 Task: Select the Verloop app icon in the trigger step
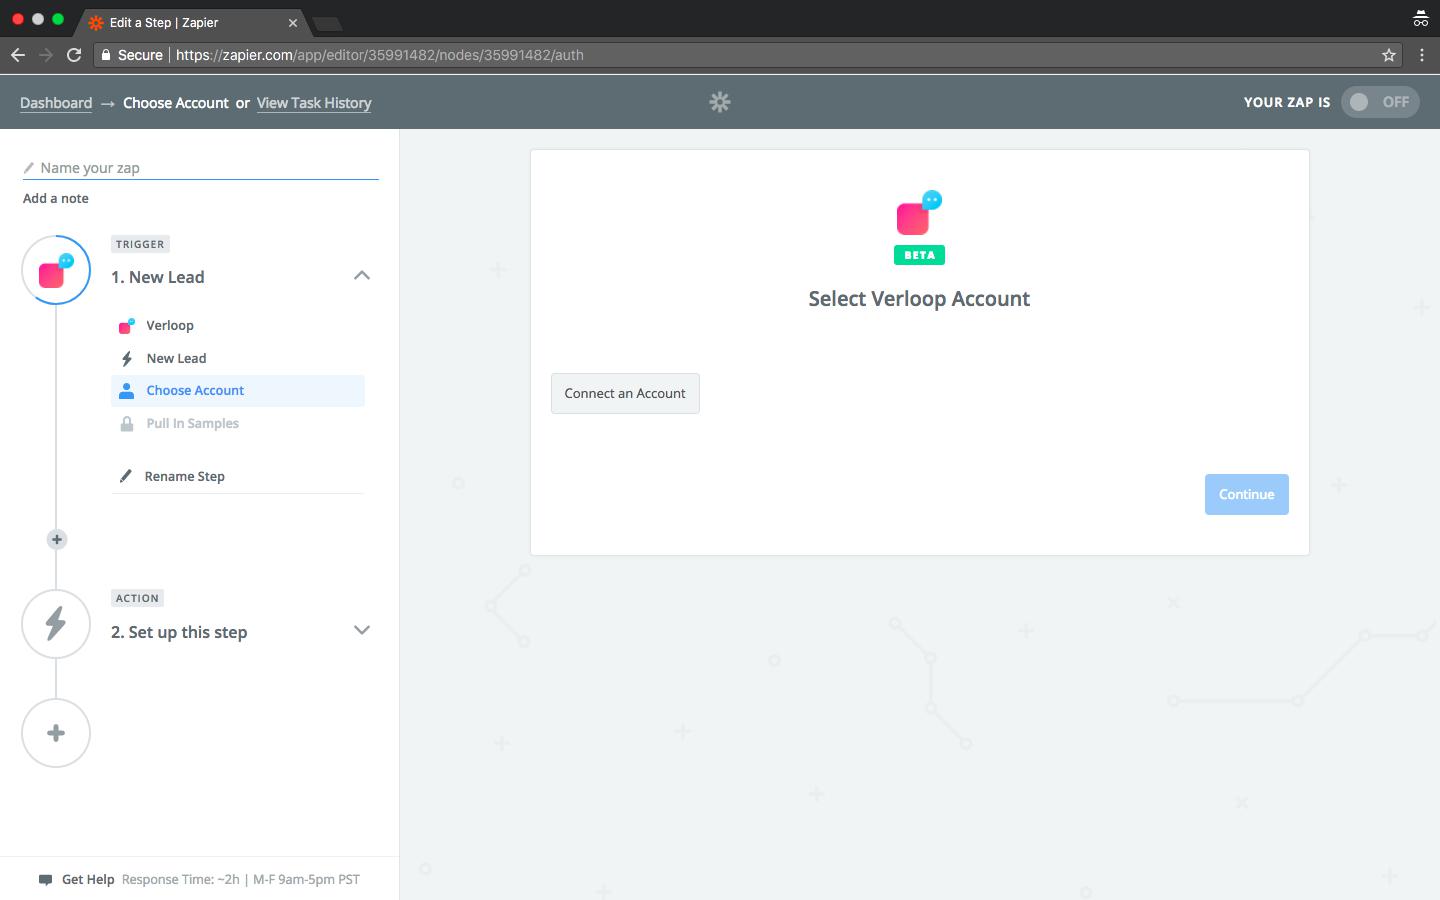click(x=127, y=325)
